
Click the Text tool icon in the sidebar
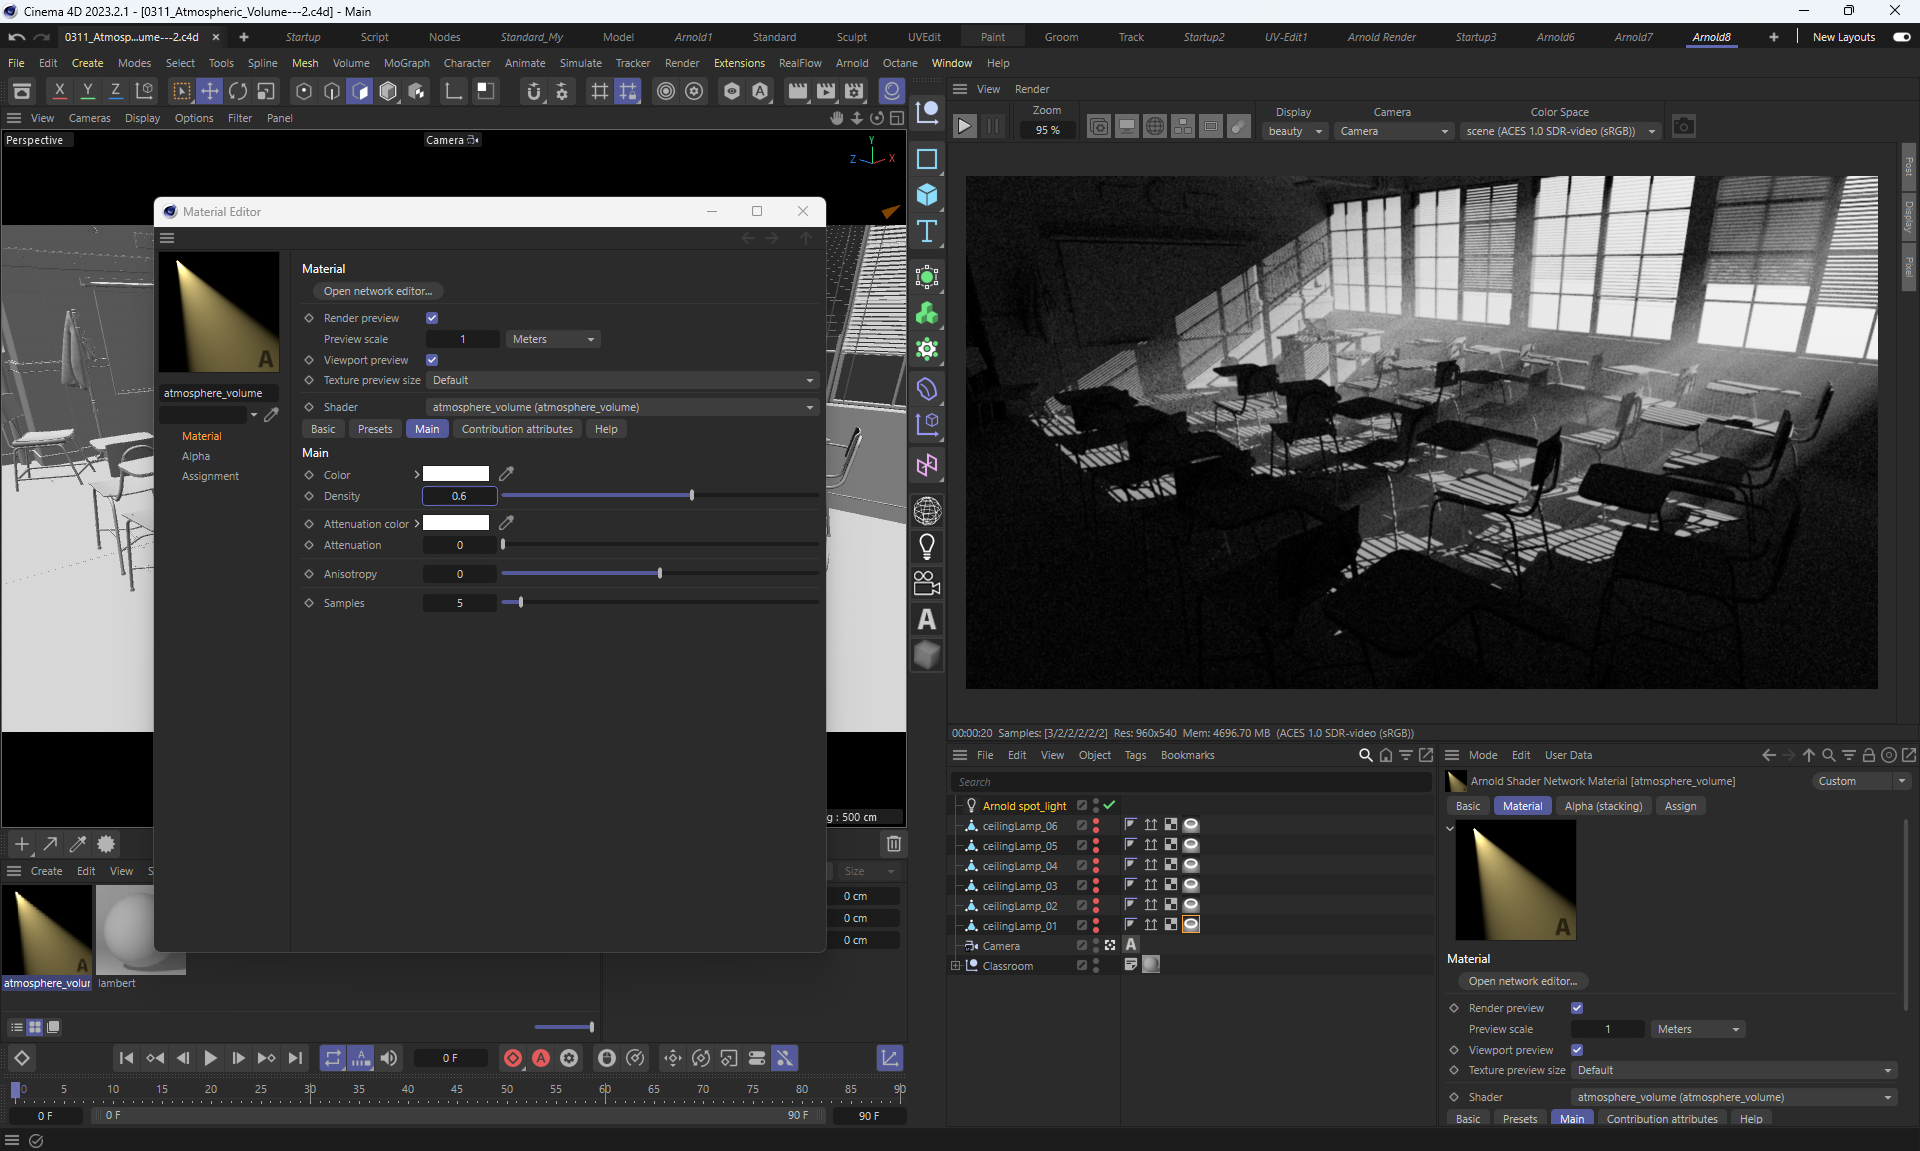(x=927, y=231)
